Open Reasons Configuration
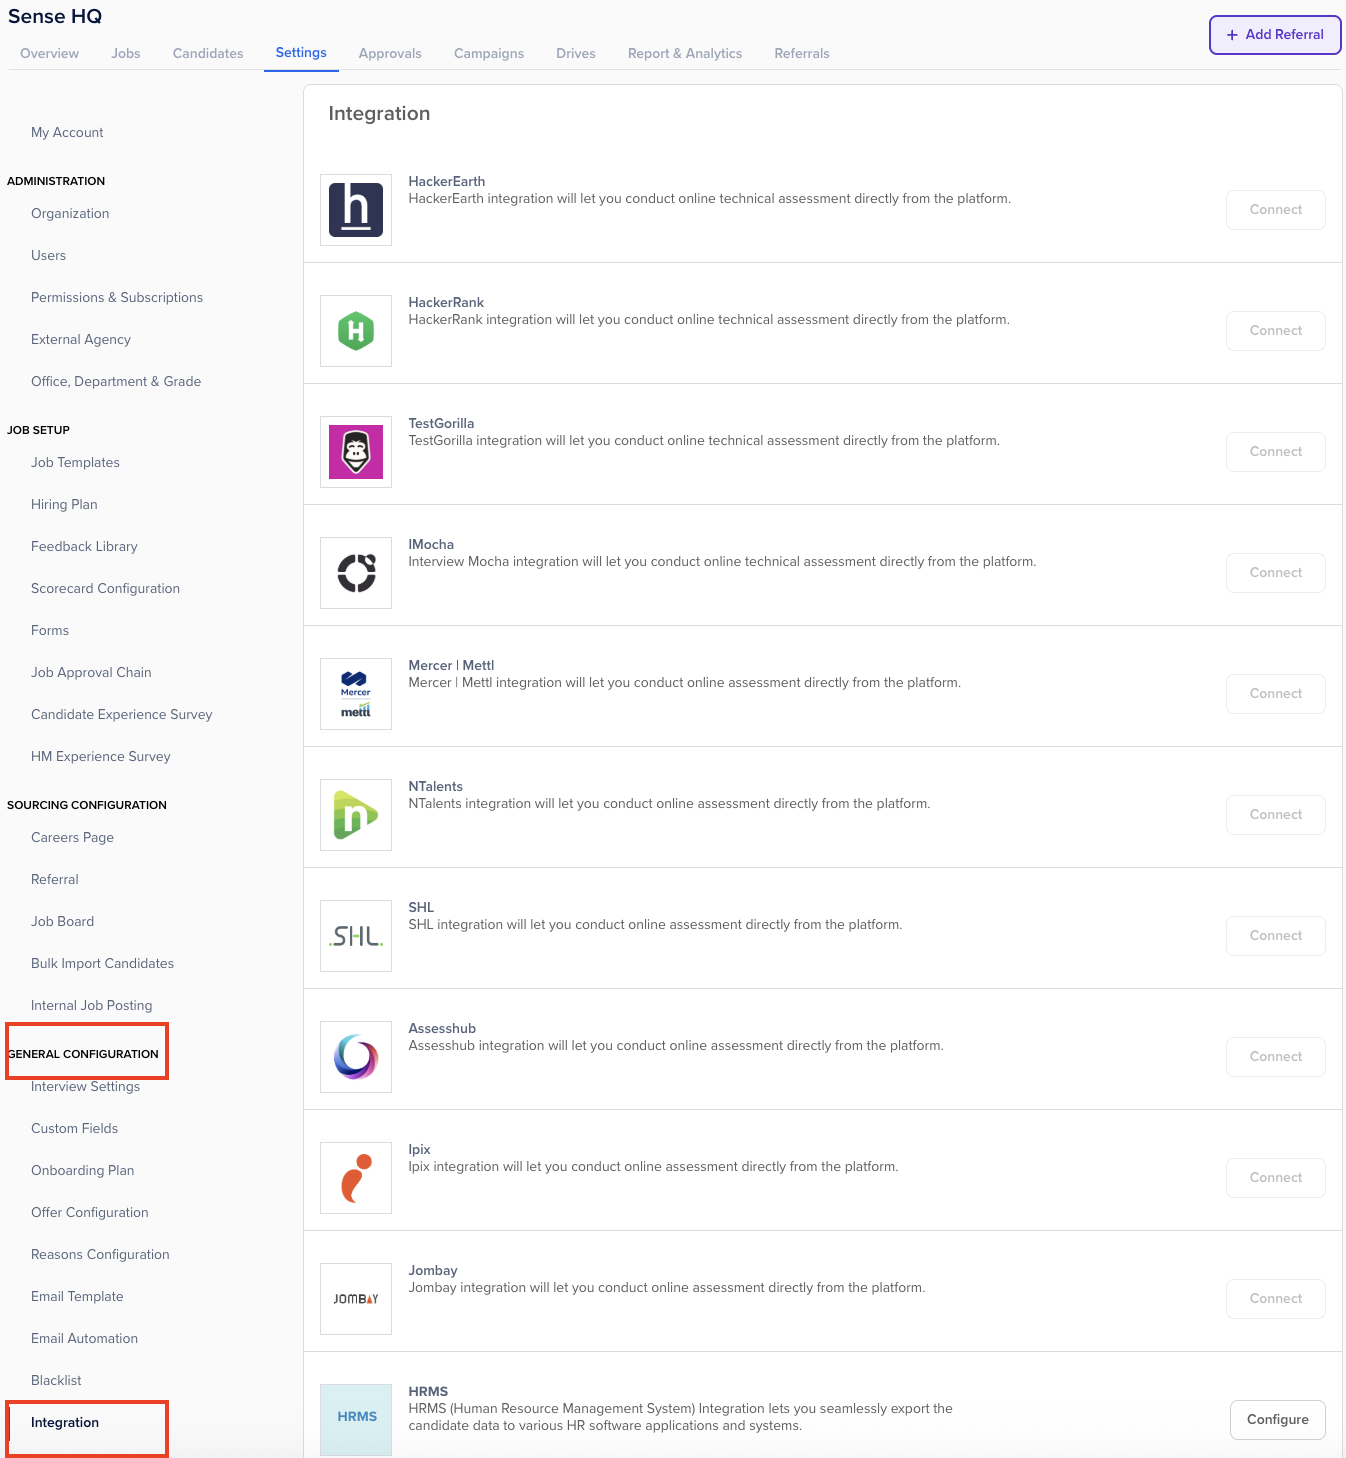Screen dimensions: 1346x1458 pyautogui.click(x=100, y=1254)
